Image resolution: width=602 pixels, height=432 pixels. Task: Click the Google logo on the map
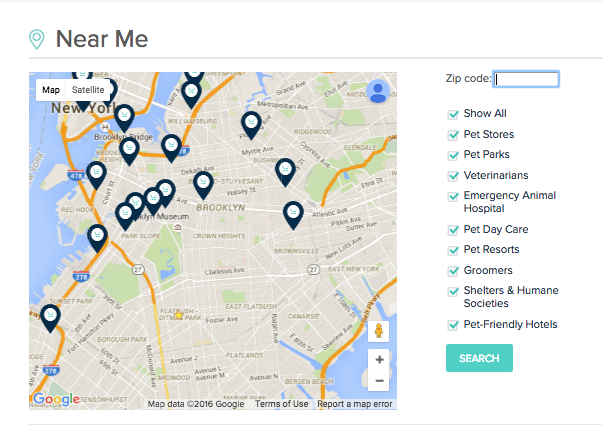[x=55, y=399]
